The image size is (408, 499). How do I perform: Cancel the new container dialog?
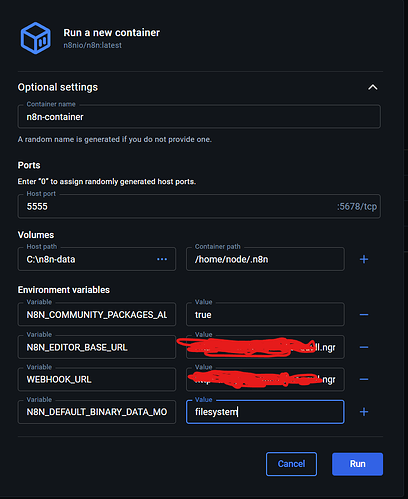click(291, 464)
